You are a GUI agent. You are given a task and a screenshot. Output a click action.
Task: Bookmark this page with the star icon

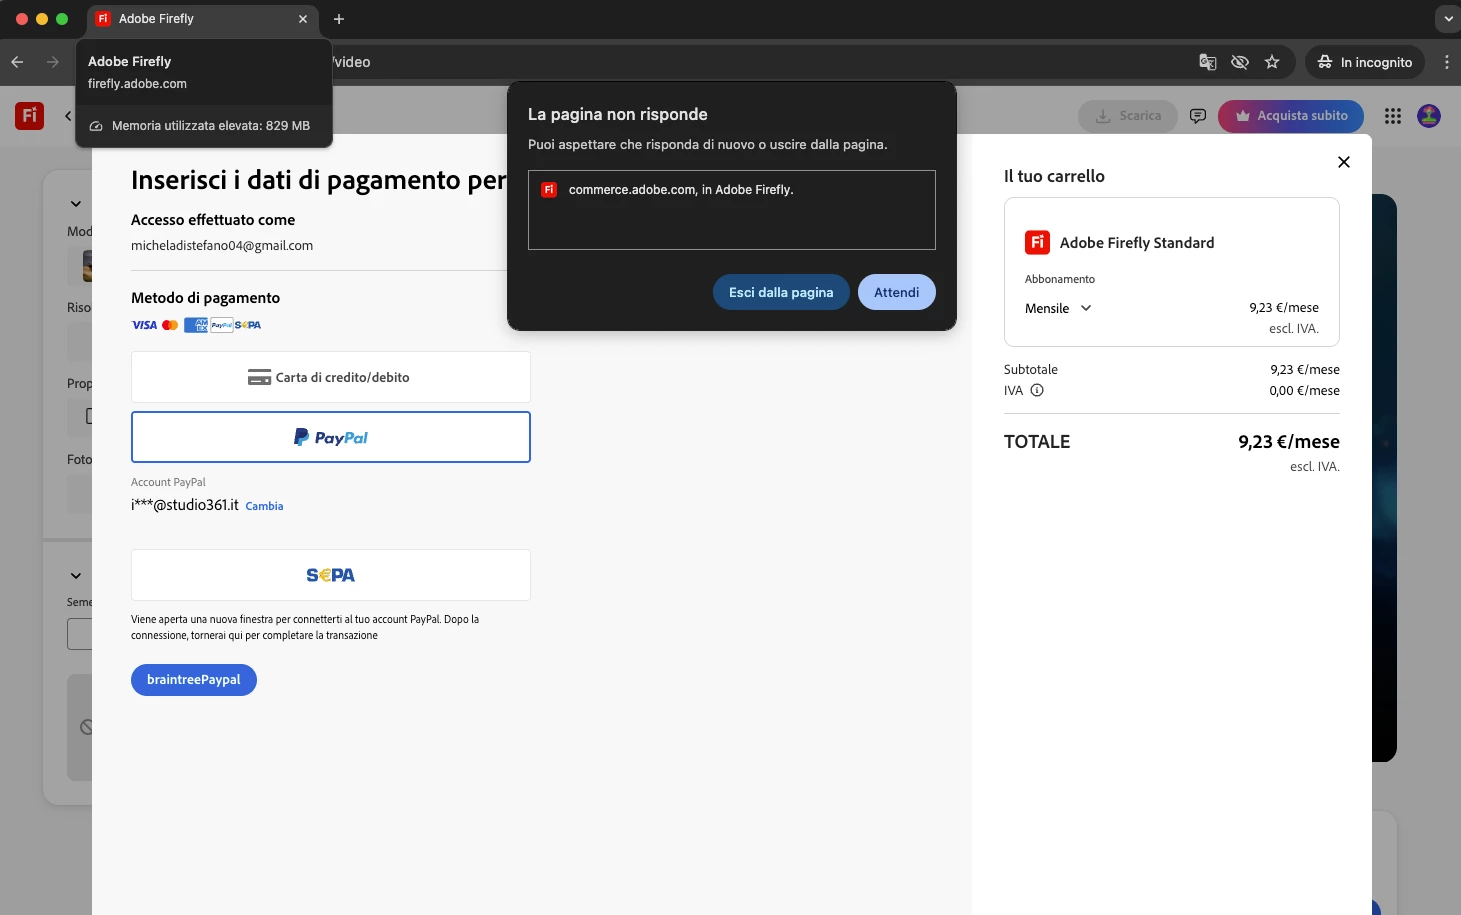(1272, 62)
